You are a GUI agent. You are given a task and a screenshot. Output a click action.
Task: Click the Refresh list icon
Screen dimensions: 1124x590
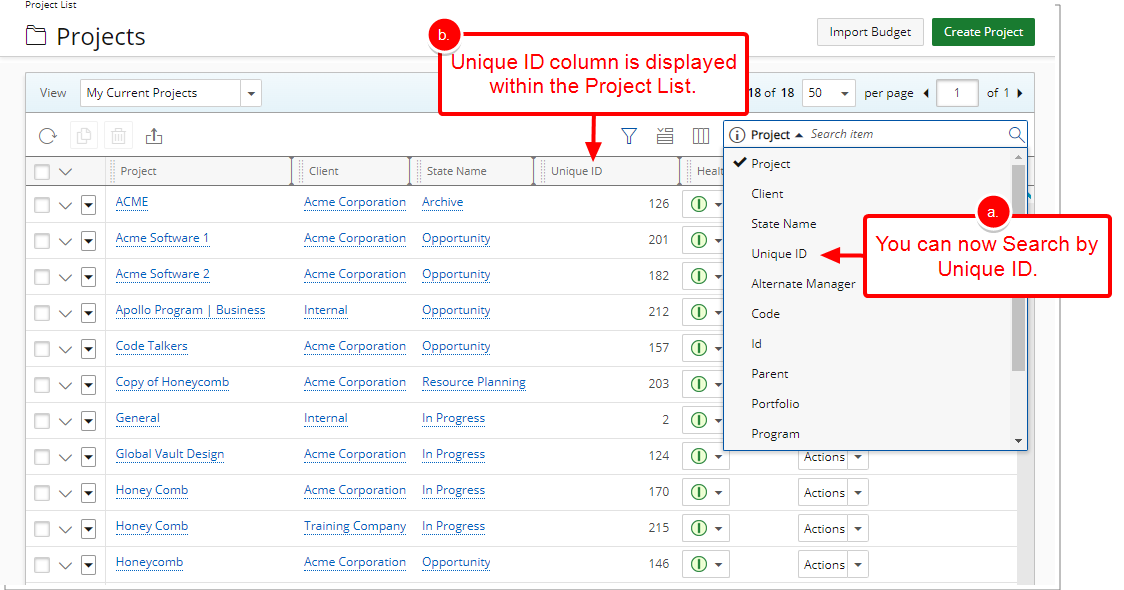[x=47, y=136]
